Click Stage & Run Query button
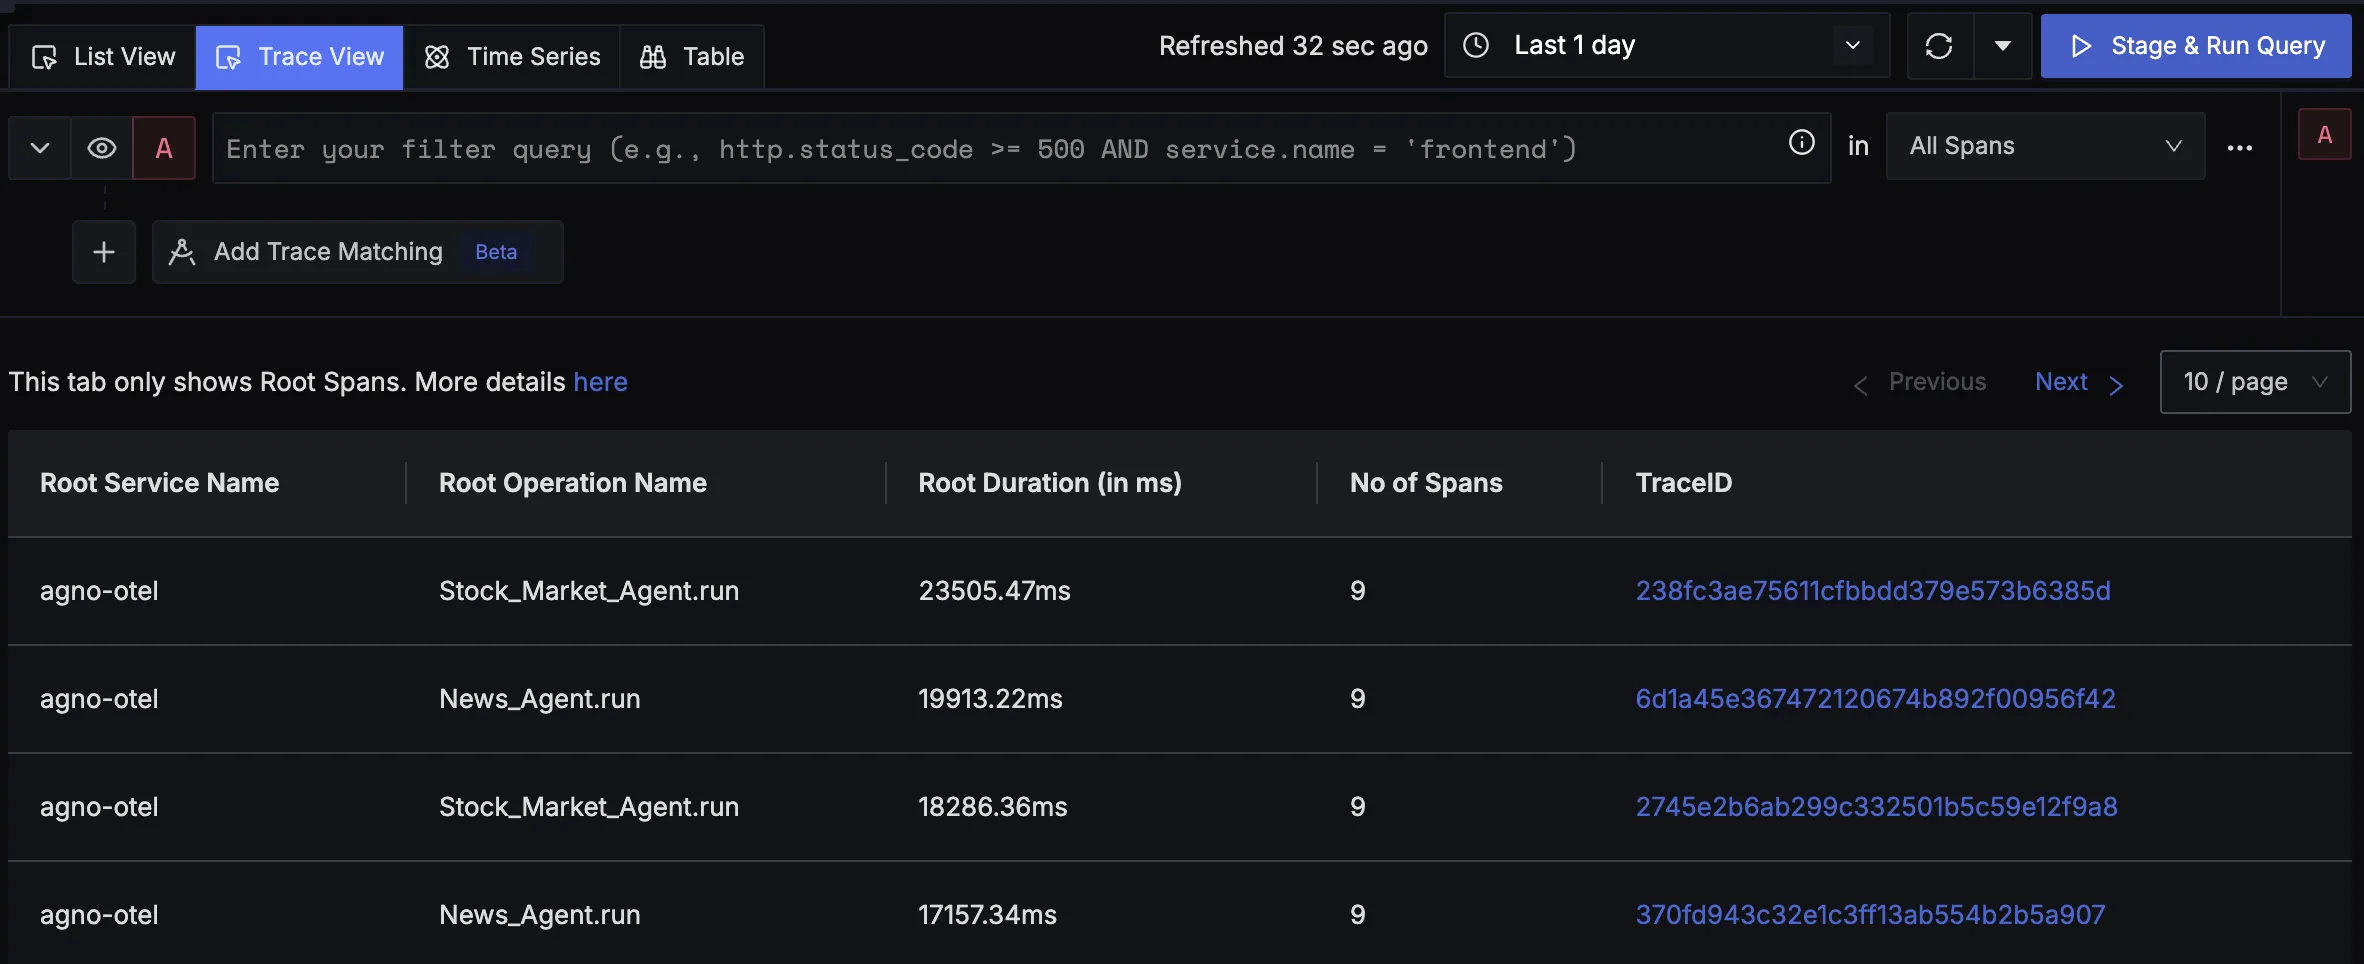Viewport: 2364px width, 964px height. [x=2196, y=46]
